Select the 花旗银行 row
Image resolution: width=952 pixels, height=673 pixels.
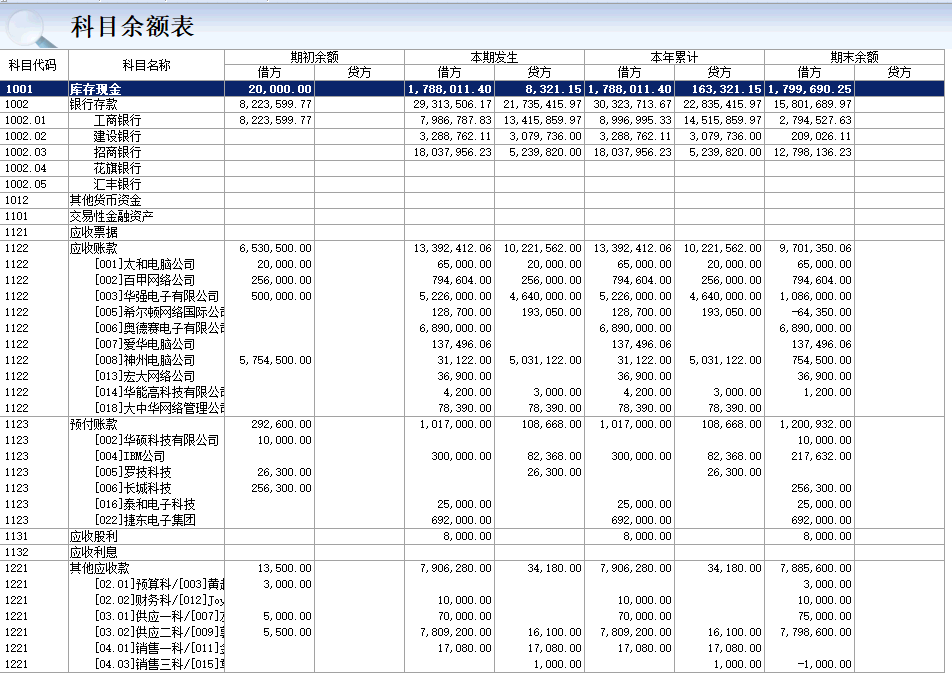472,168
